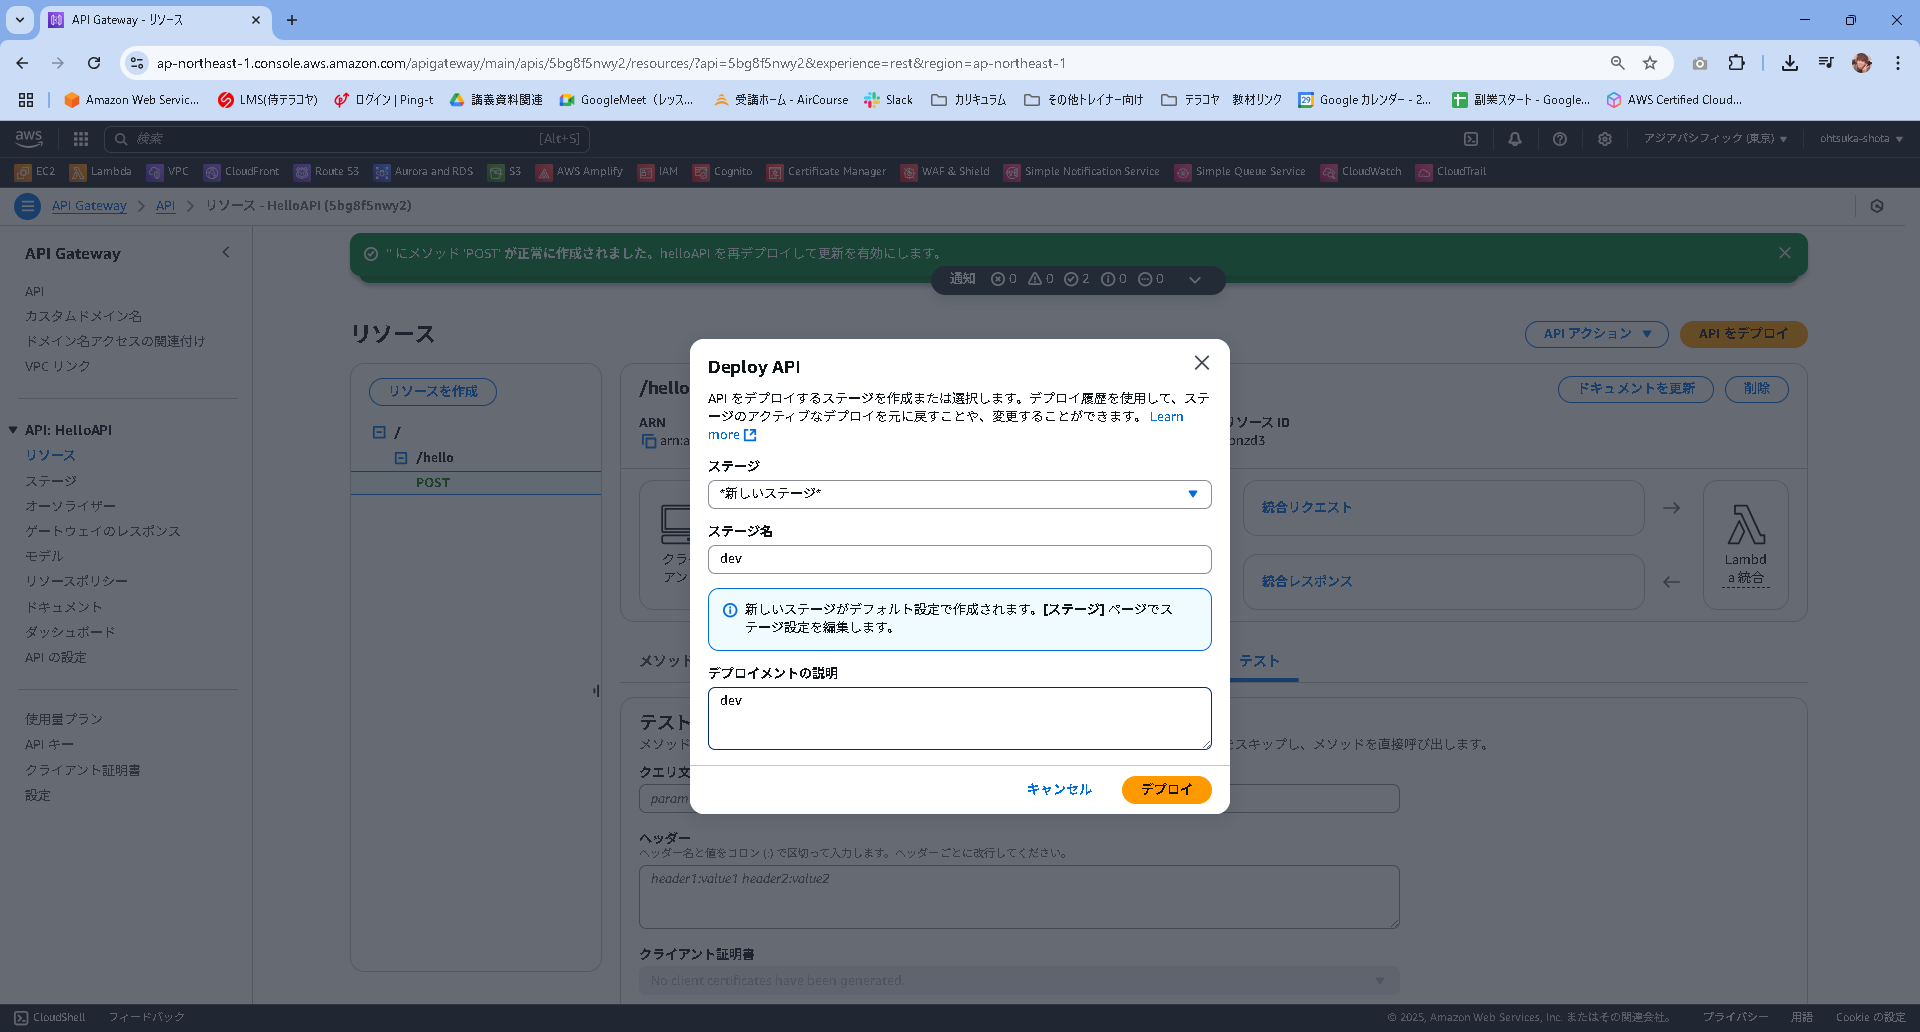Screen dimensions: 1920x1032
Task: Open the AWS notifications bell
Action: (x=1516, y=139)
